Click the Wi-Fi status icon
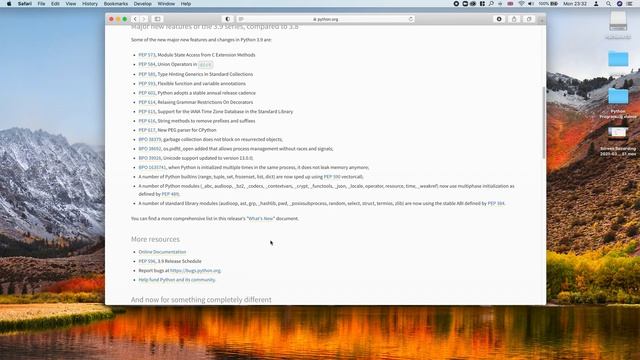The width and height of the screenshot is (640, 360). tap(521, 4)
